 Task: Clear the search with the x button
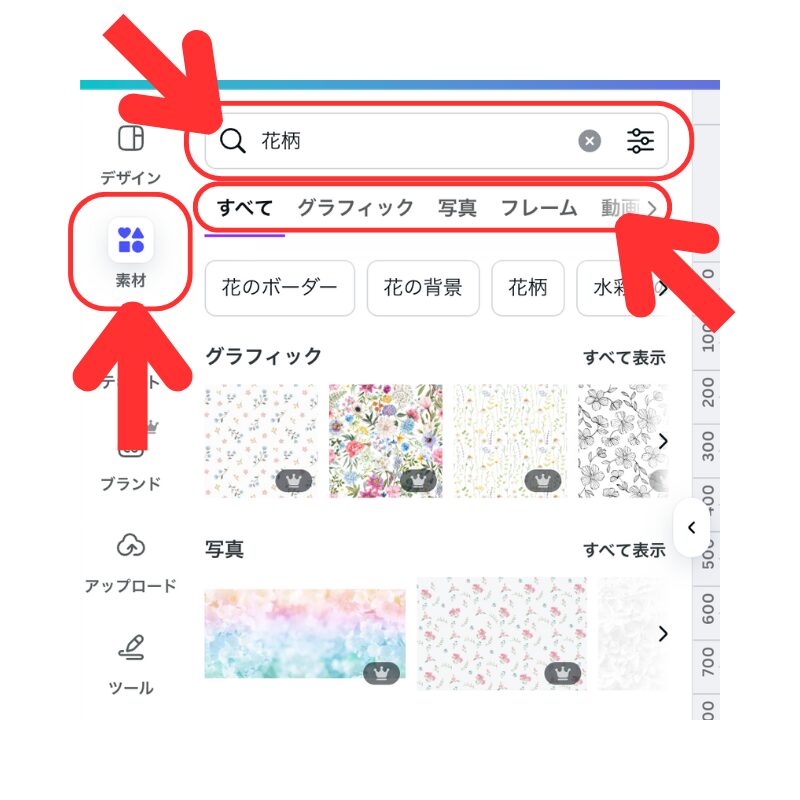[589, 141]
